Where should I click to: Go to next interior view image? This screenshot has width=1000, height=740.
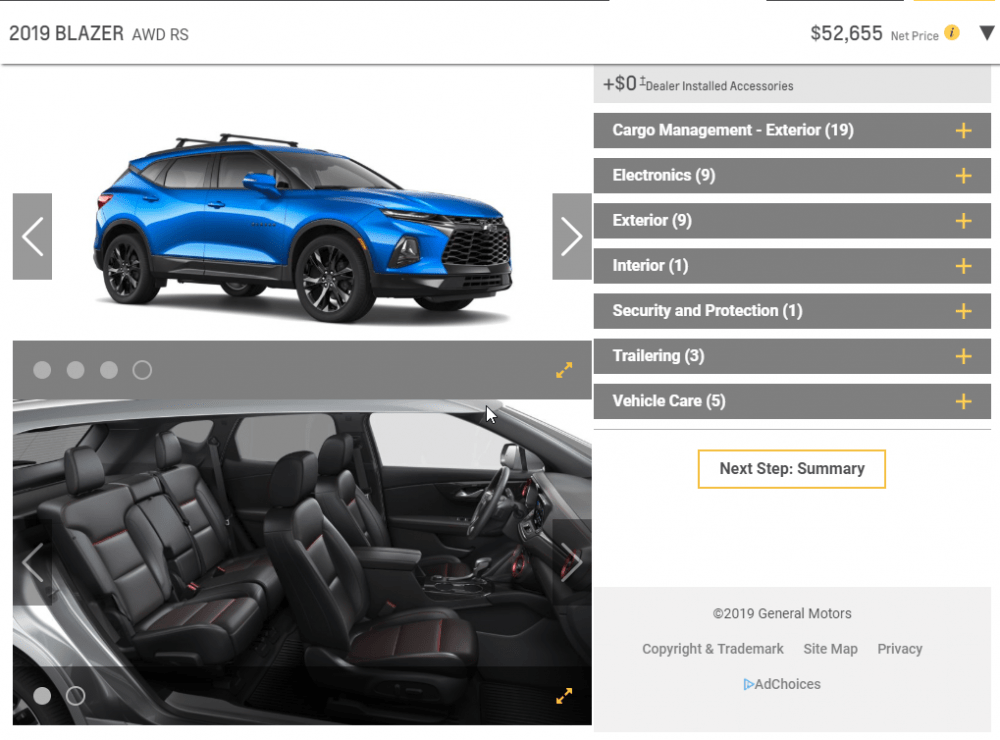coord(571,562)
